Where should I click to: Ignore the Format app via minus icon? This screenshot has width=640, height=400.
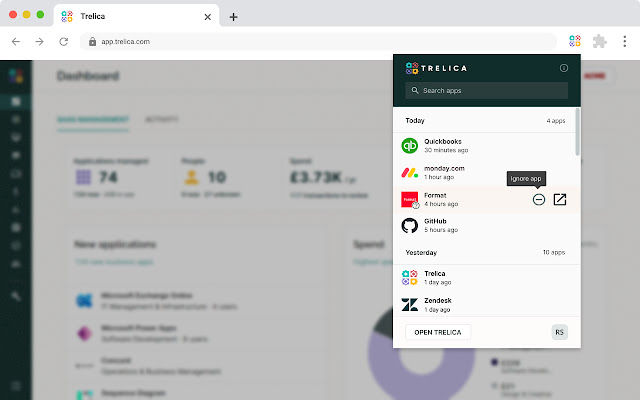pos(539,199)
